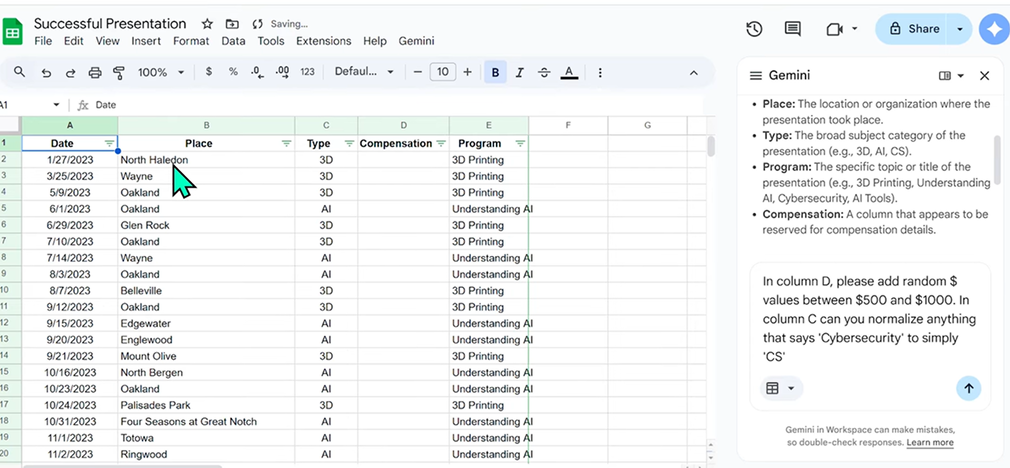
Task: Undo the last action
Action: [46, 73]
